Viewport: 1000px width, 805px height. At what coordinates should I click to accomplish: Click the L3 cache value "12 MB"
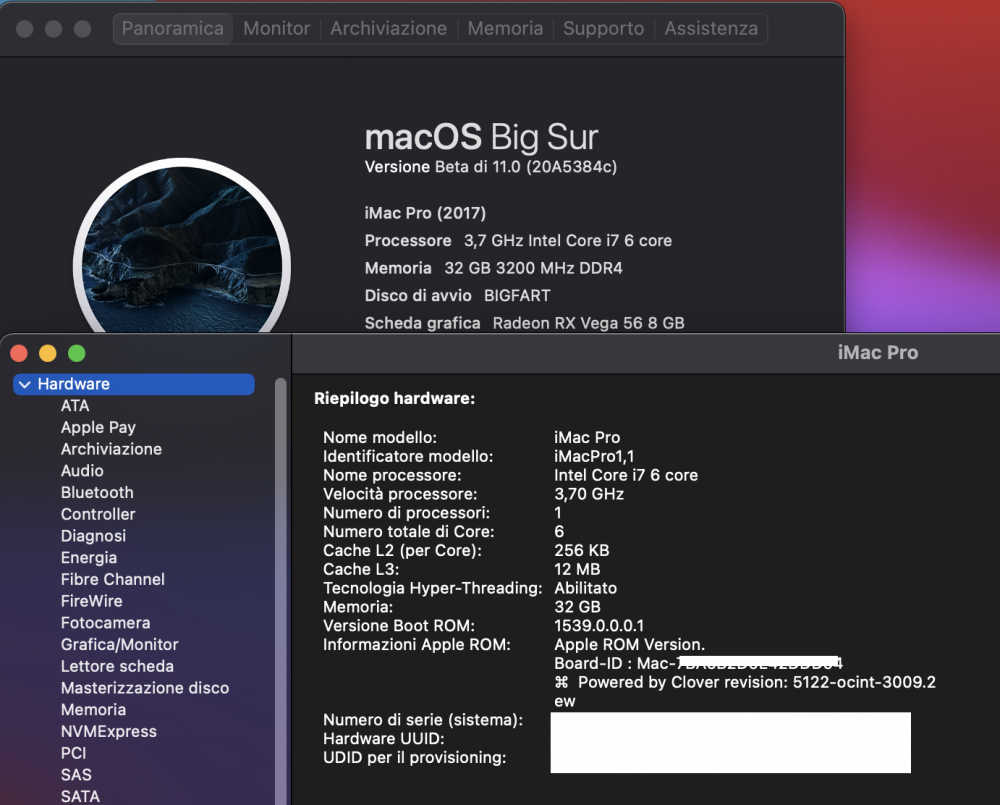click(x=577, y=569)
